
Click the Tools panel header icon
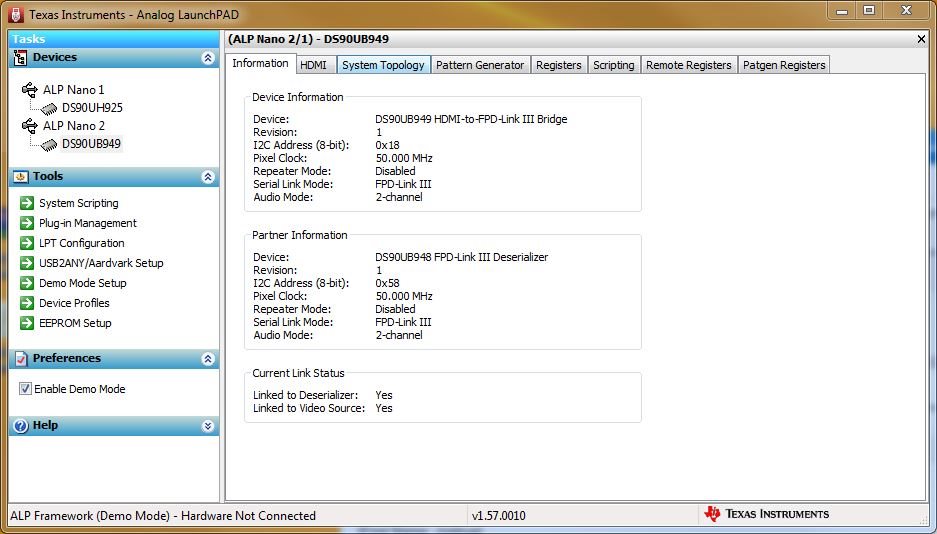(x=20, y=177)
